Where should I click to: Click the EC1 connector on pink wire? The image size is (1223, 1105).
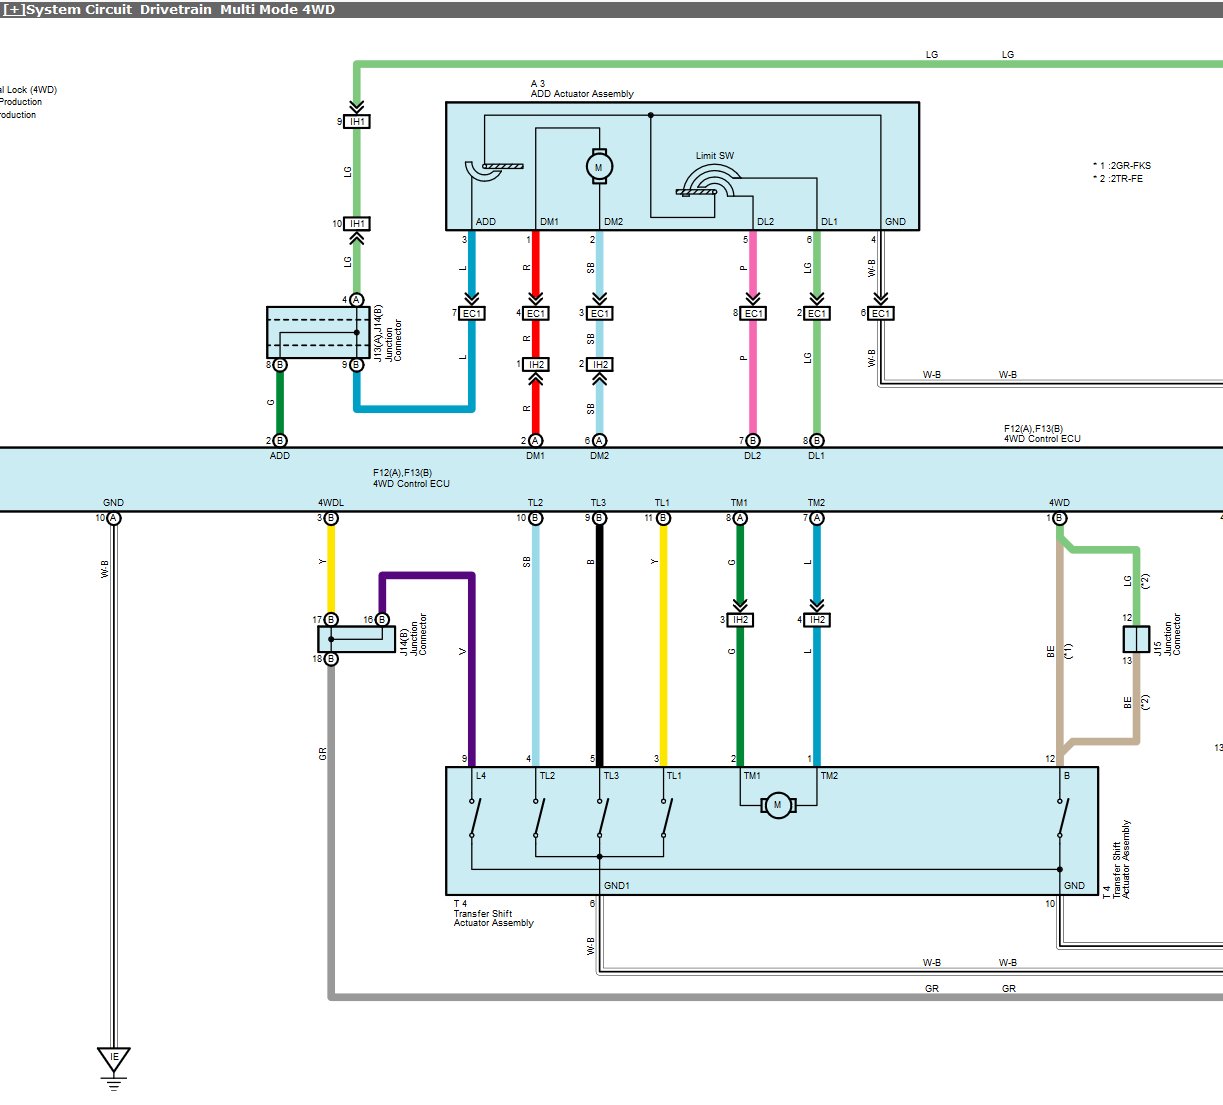click(x=753, y=313)
